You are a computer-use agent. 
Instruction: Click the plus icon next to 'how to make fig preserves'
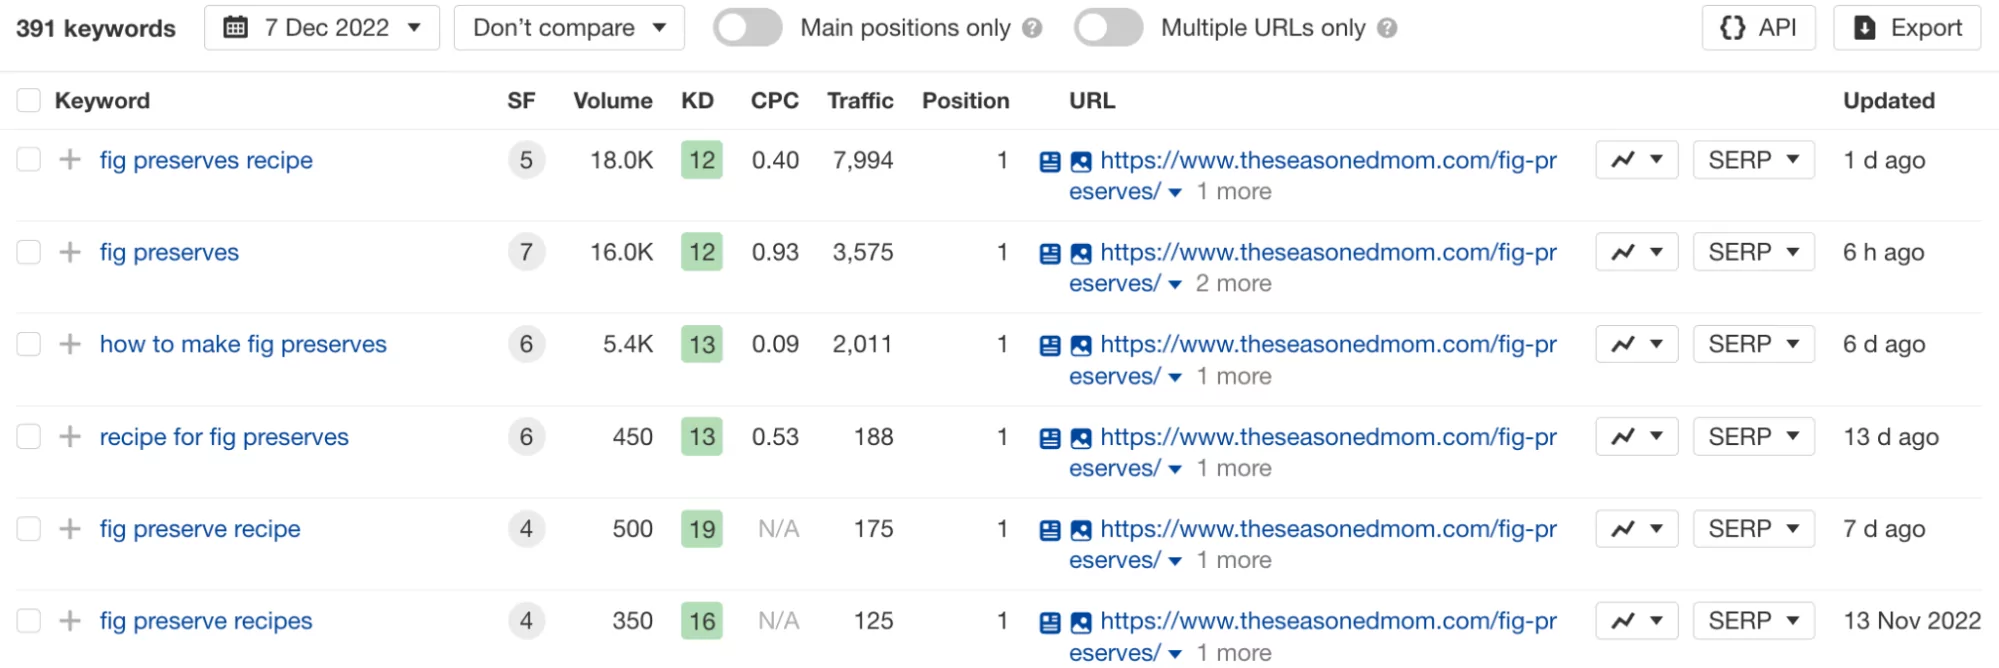(69, 344)
